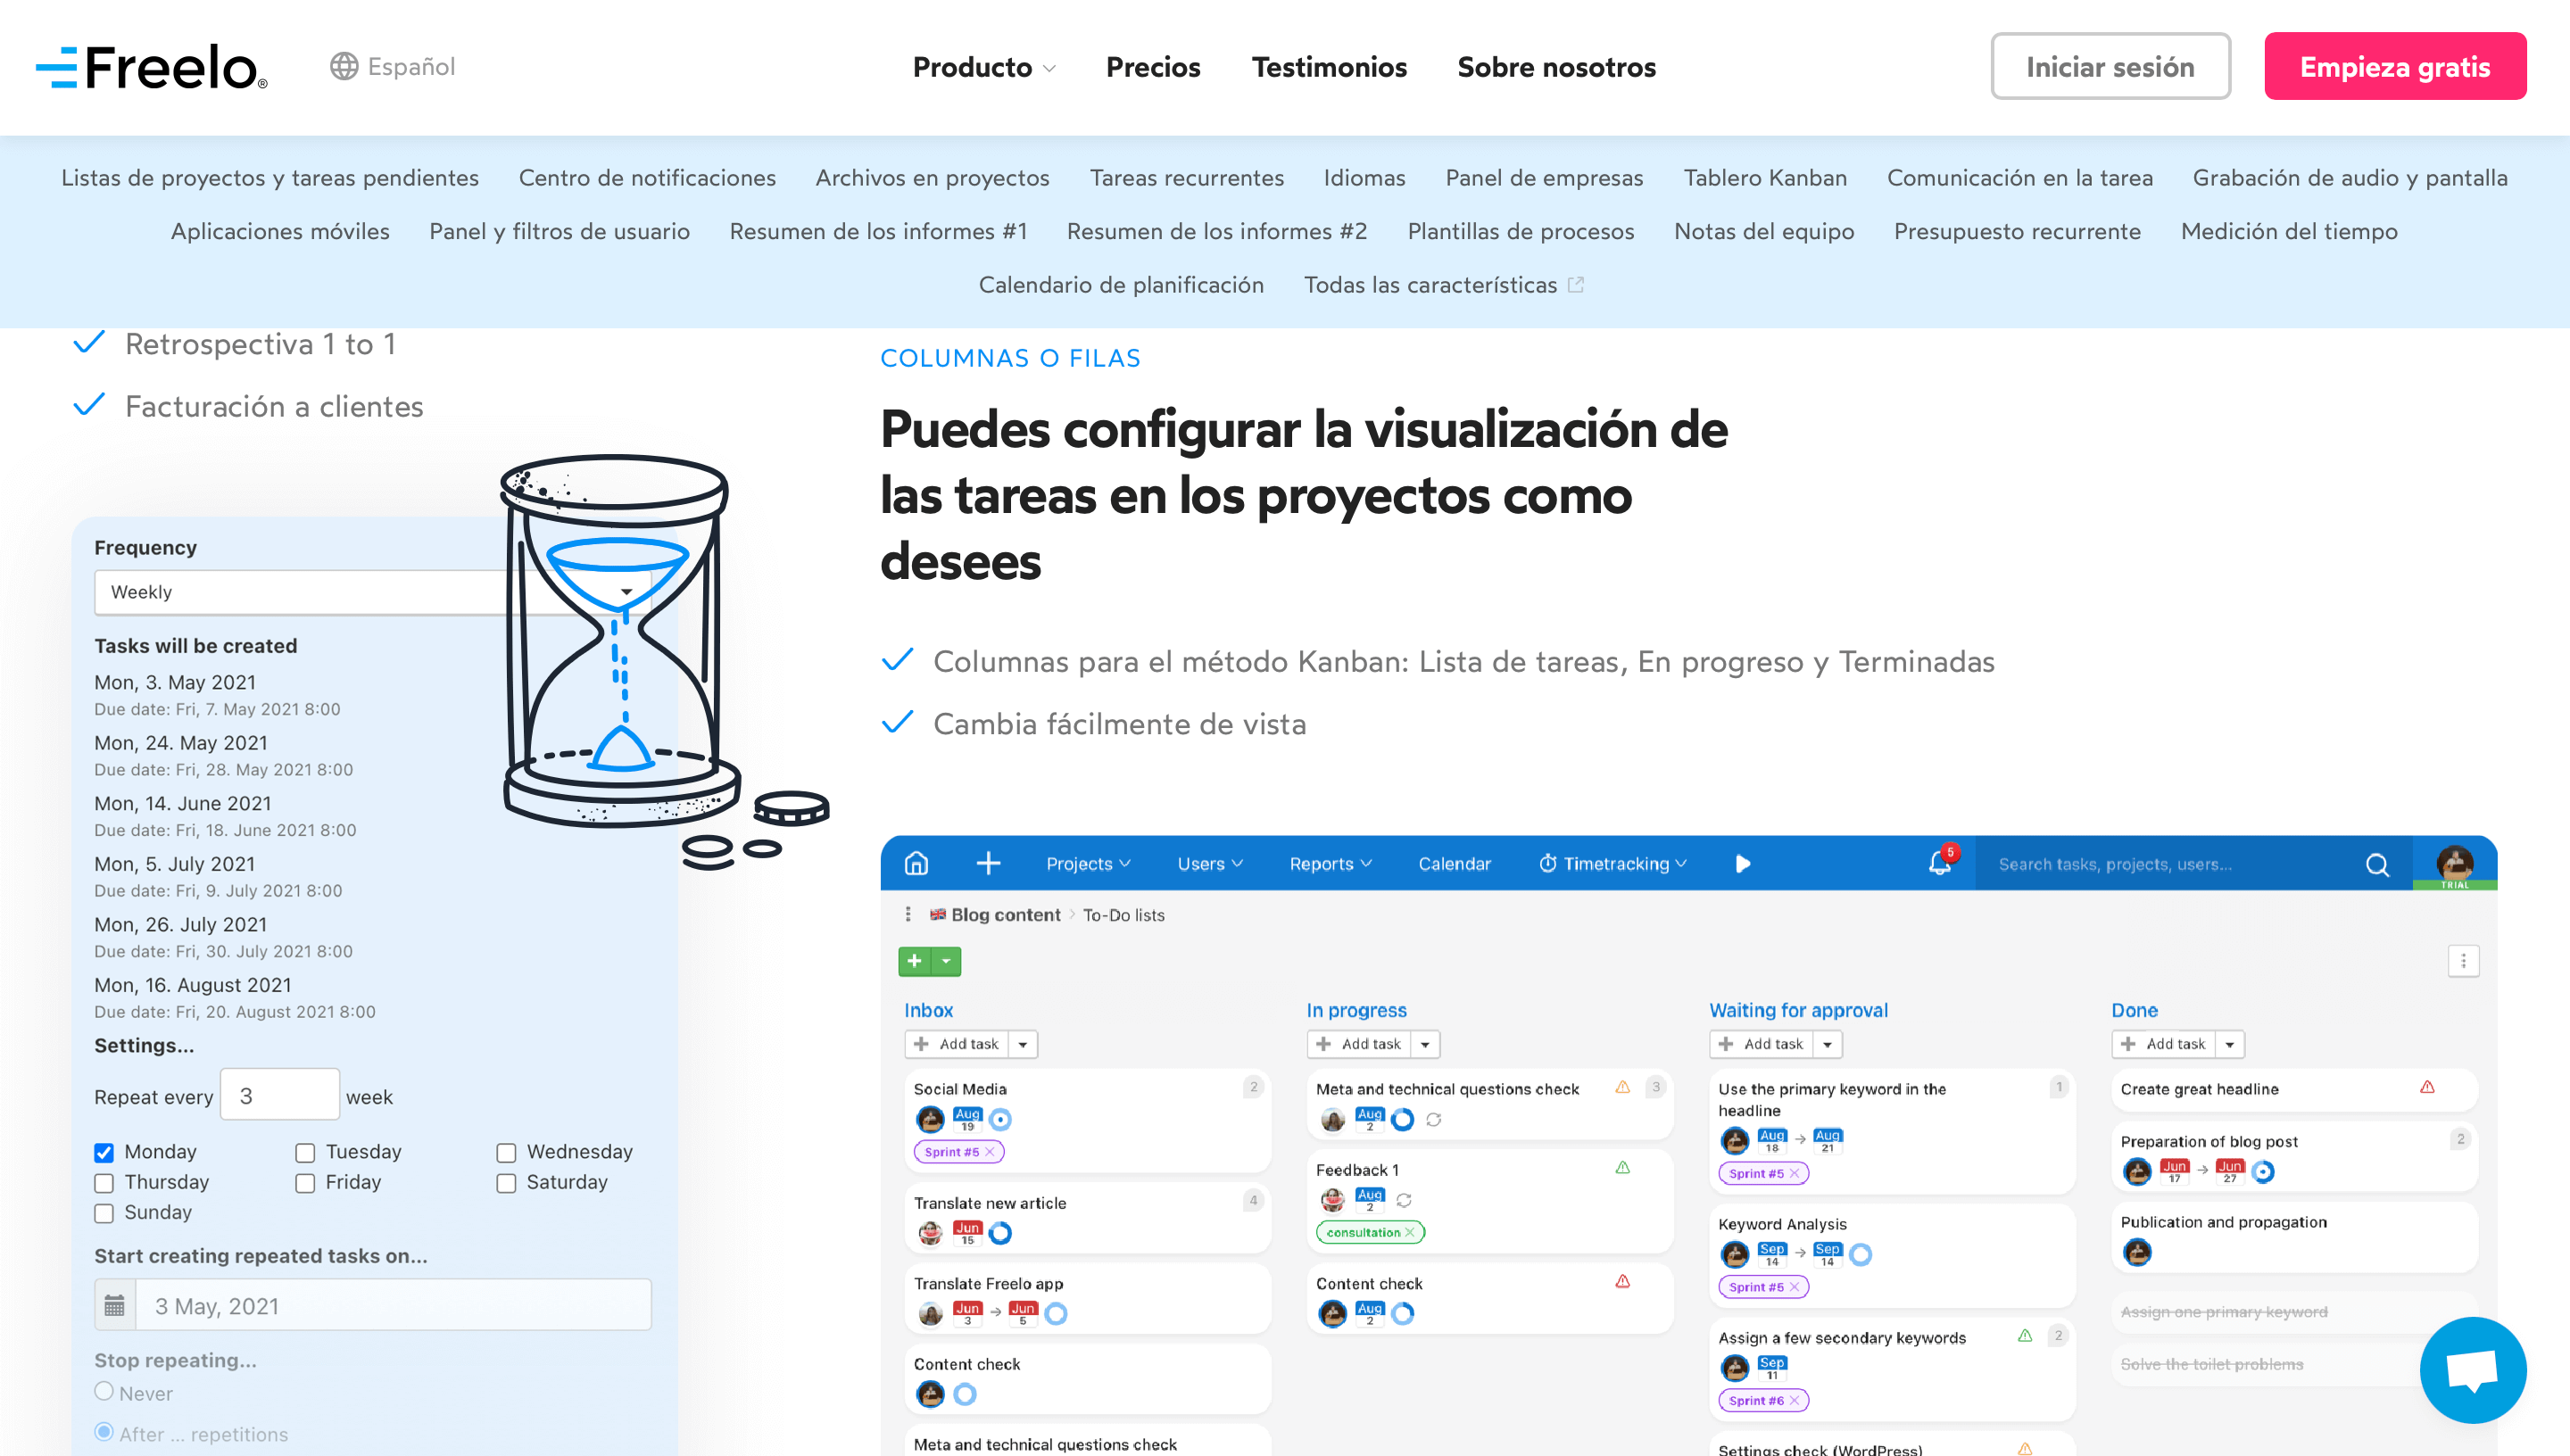The image size is (2570, 1456).
Task: Click the Projects dropdown in the navigation bar
Action: click(x=1085, y=863)
